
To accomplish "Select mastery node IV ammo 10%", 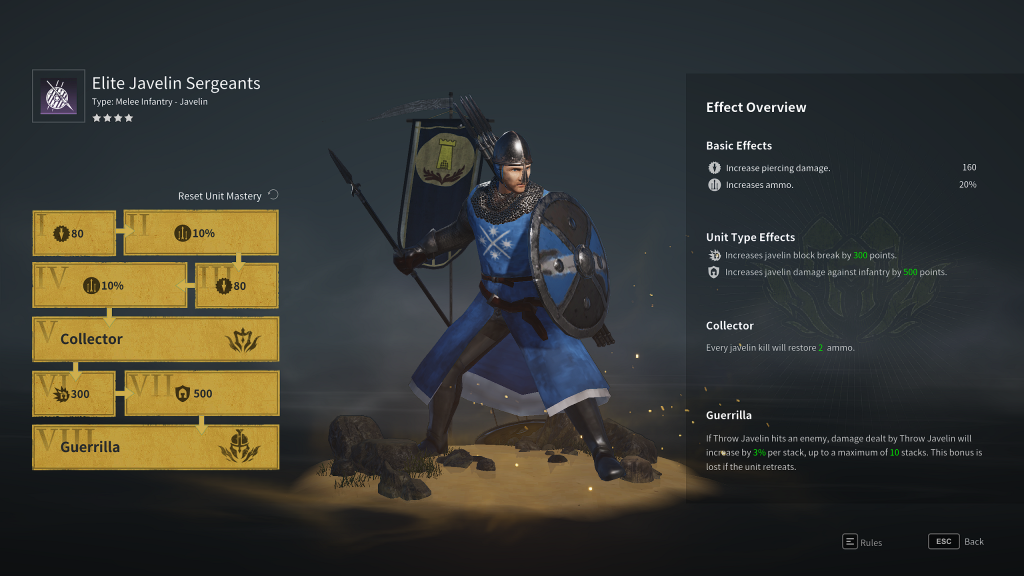I will point(110,285).
